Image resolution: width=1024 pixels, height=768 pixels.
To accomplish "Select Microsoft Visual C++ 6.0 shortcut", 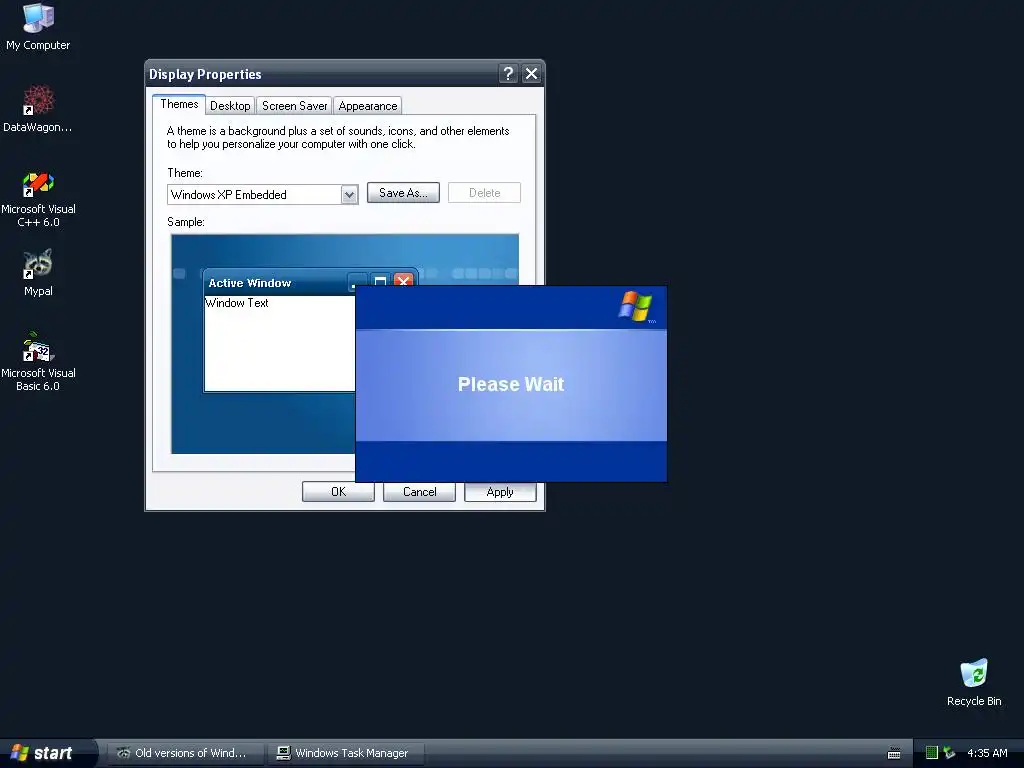I will [x=38, y=199].
